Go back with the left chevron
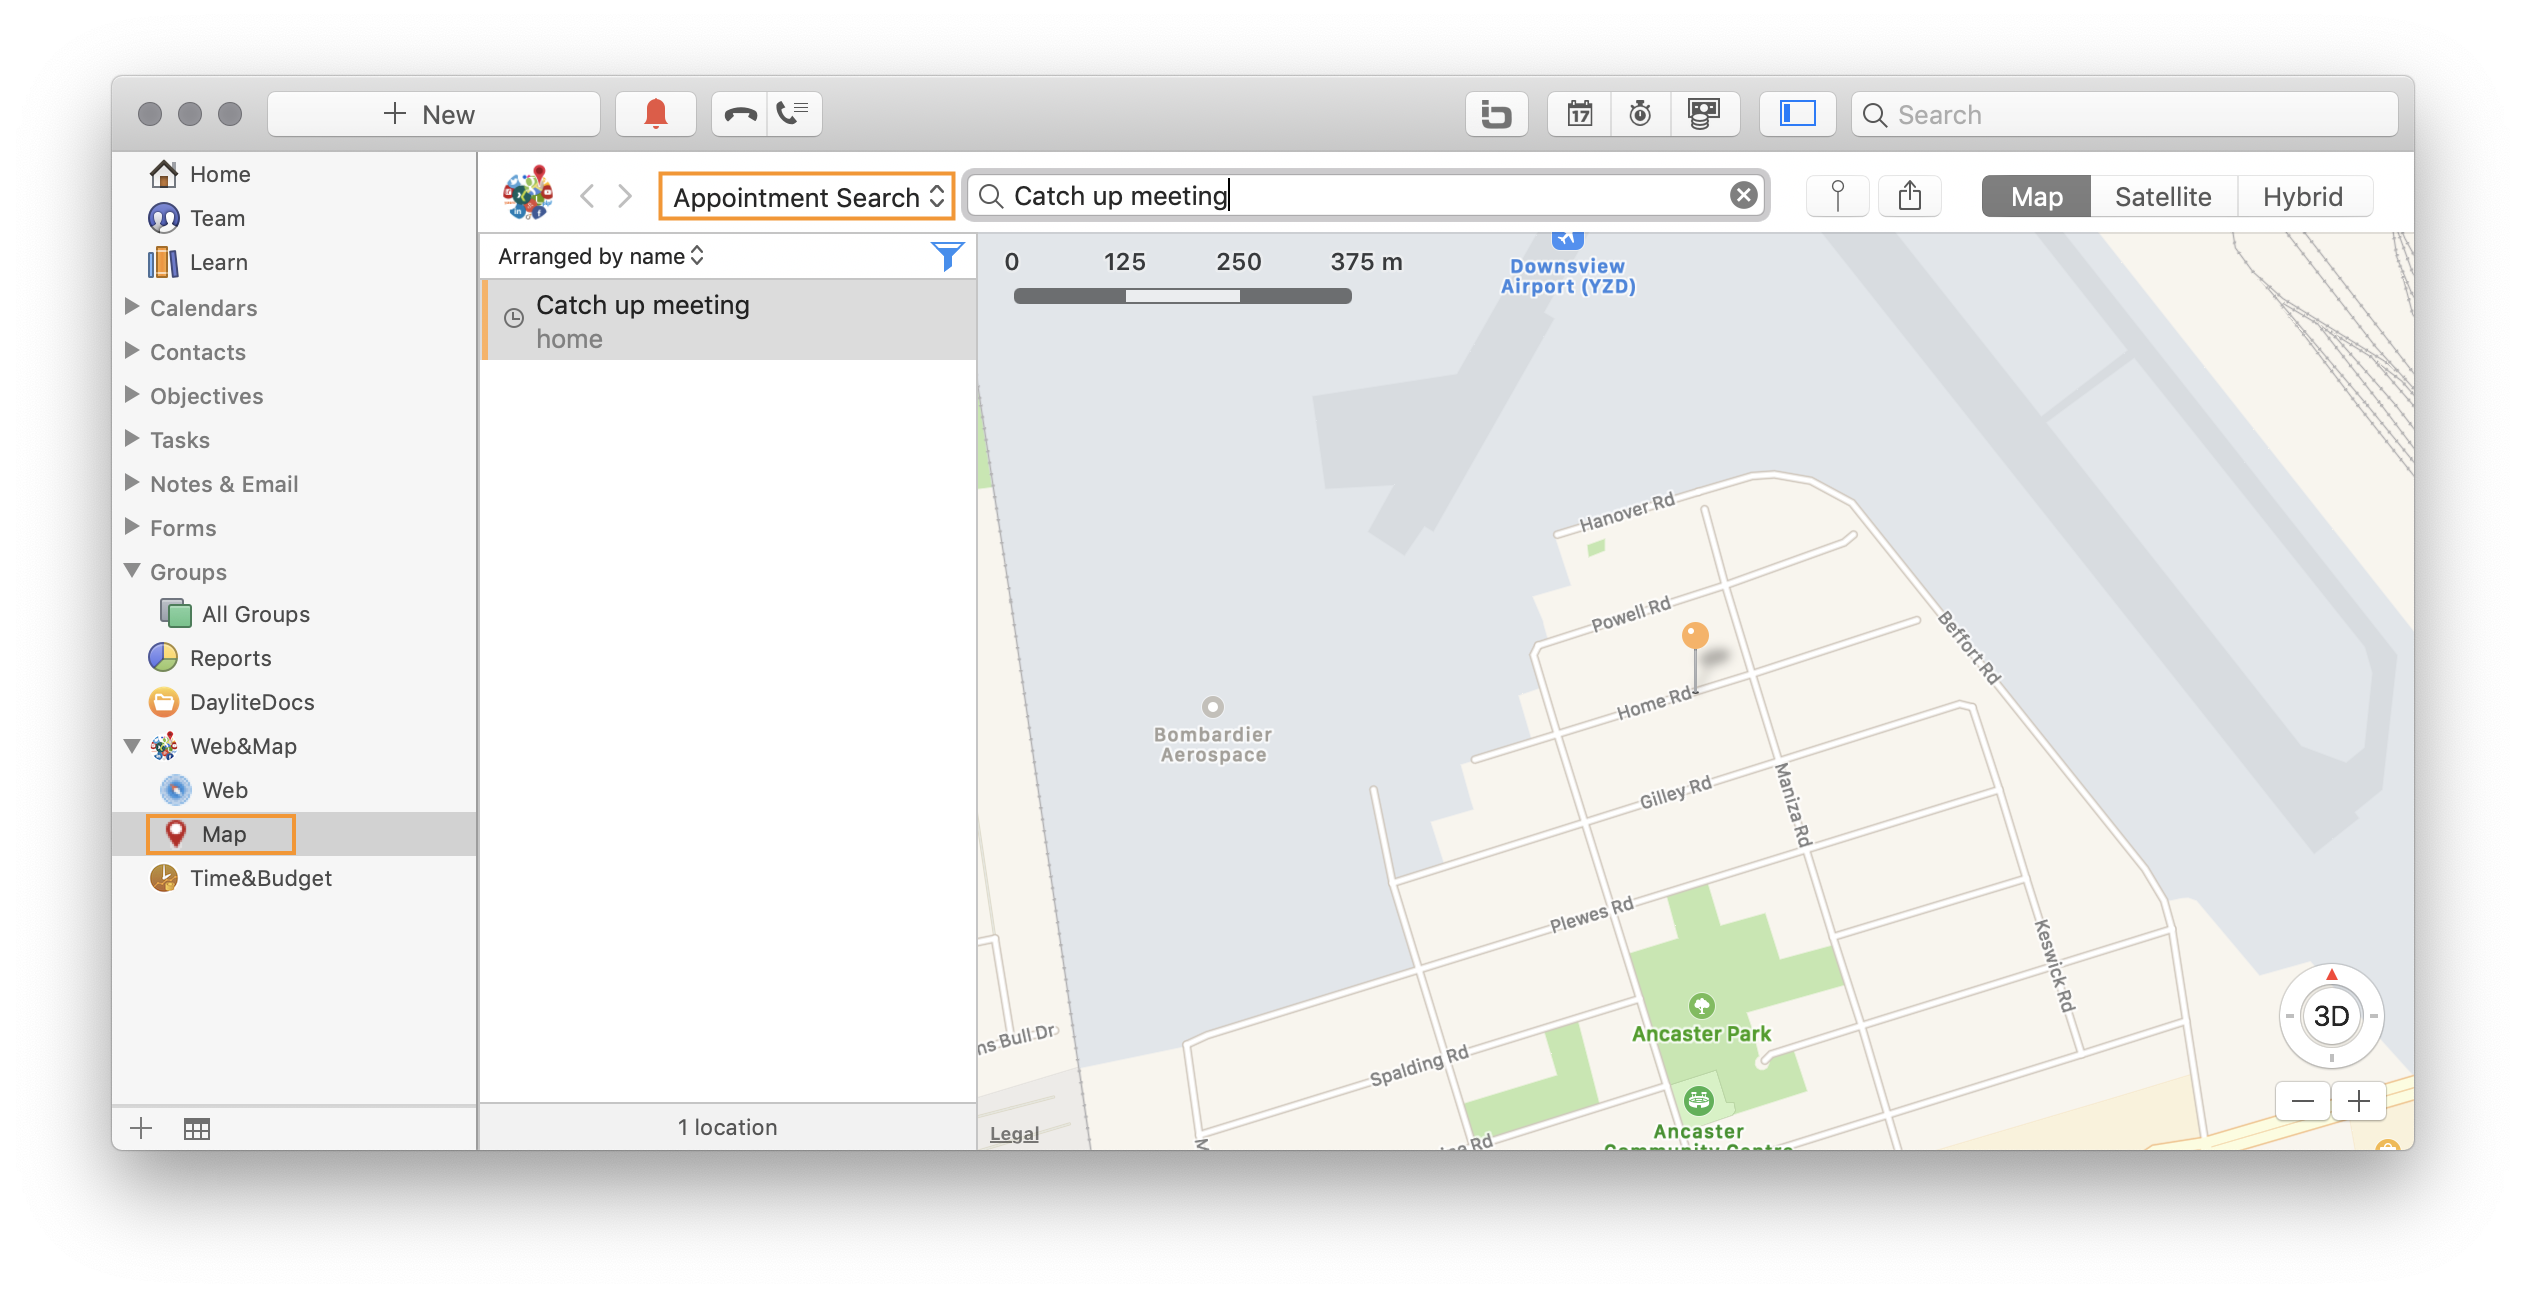The height and width of the screenshot is (1298, 2526). pos(588,196)
